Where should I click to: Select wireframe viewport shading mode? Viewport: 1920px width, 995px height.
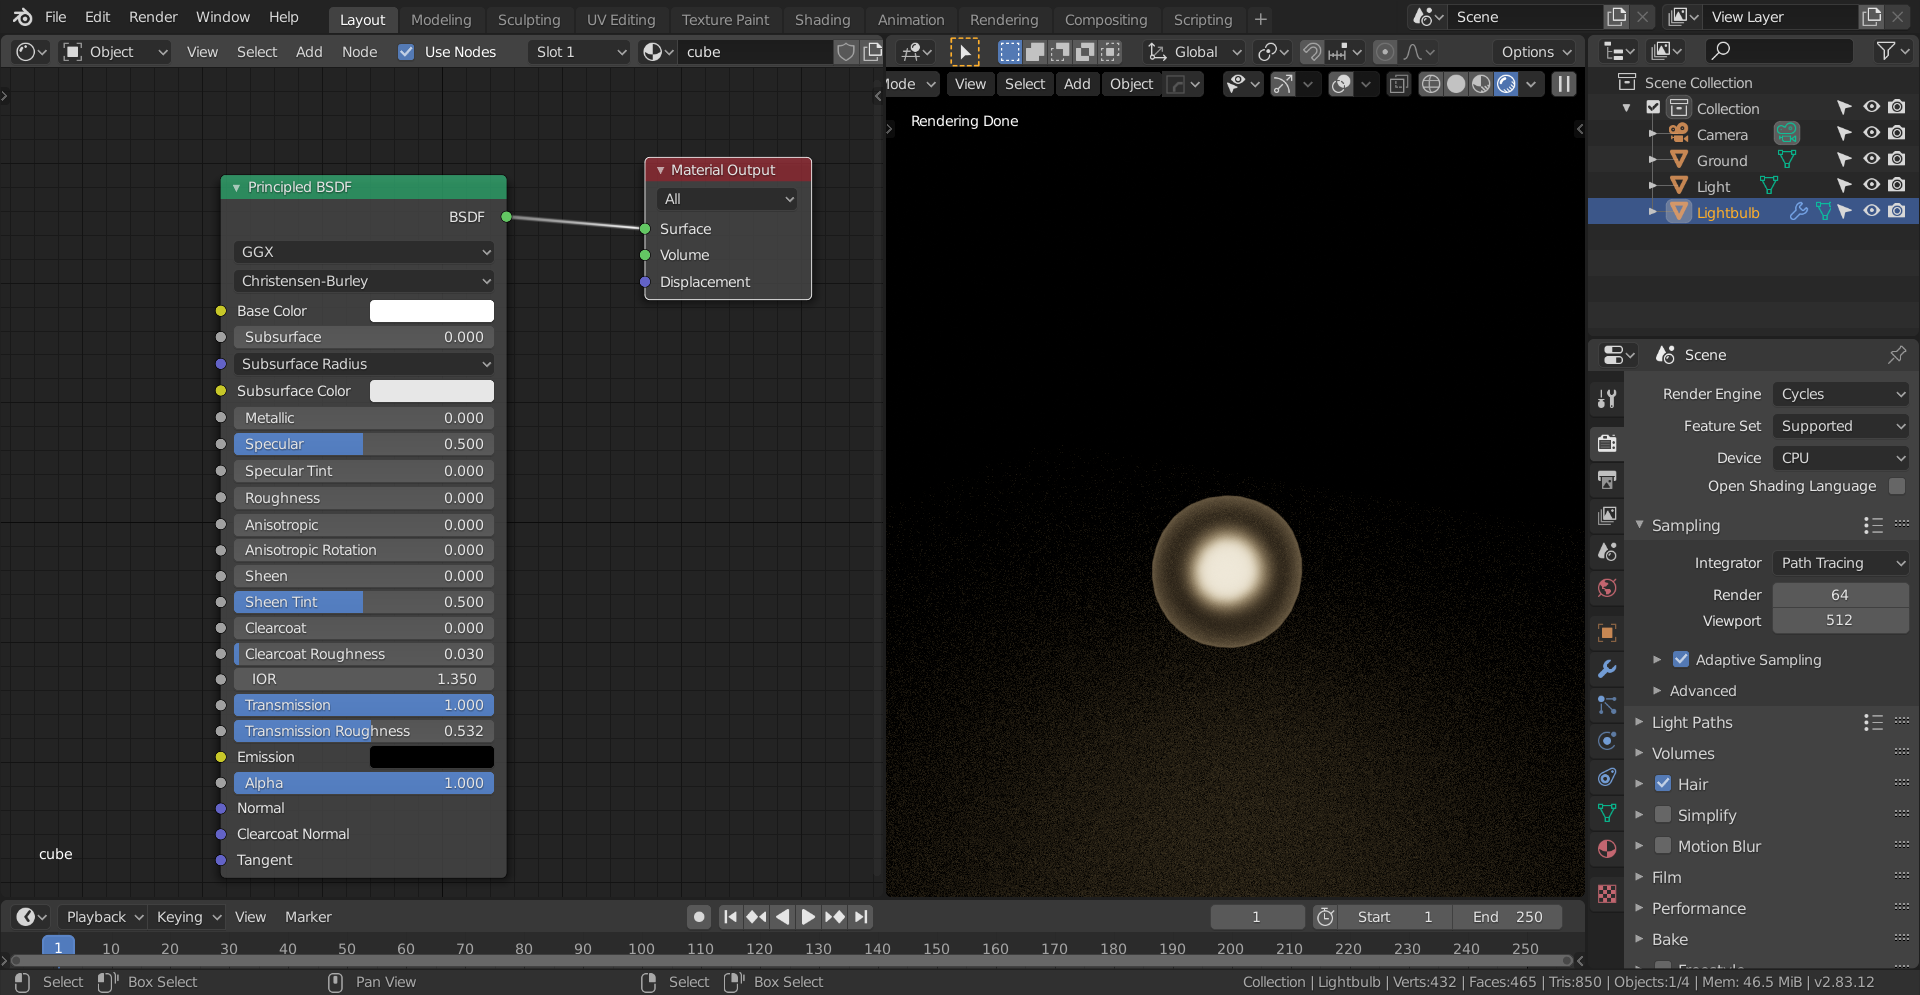point(1431,85)
